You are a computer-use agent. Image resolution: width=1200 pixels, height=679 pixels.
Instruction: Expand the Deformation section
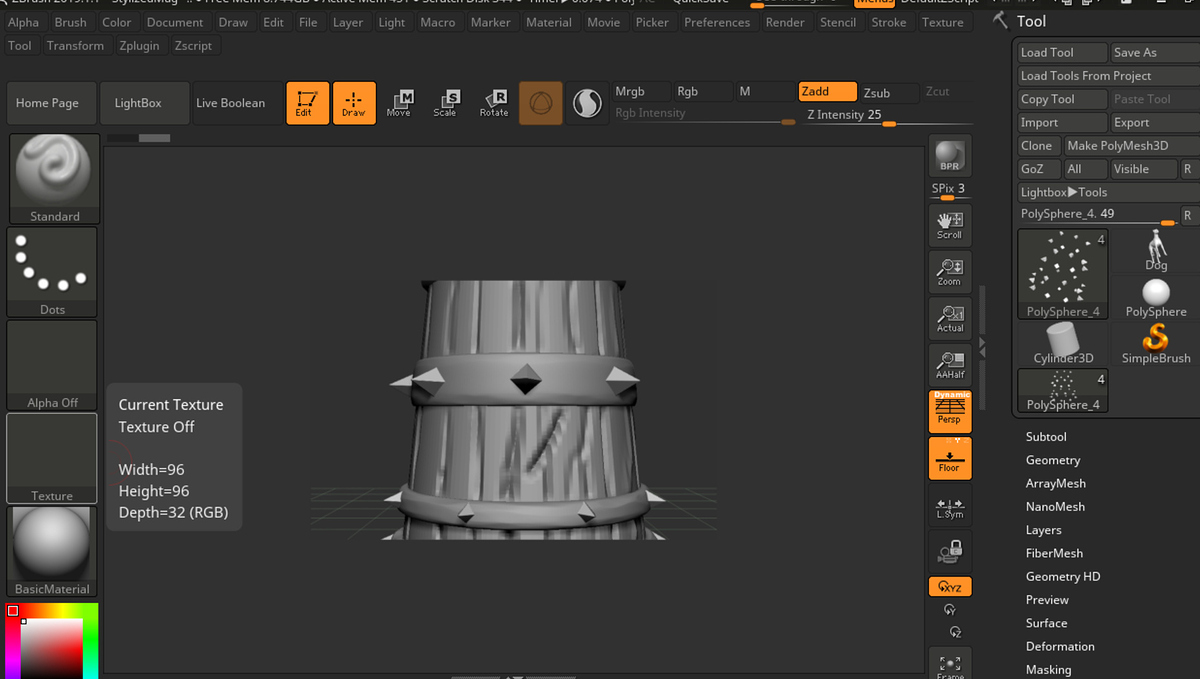pyautogui.click(x=1060, y=646)
